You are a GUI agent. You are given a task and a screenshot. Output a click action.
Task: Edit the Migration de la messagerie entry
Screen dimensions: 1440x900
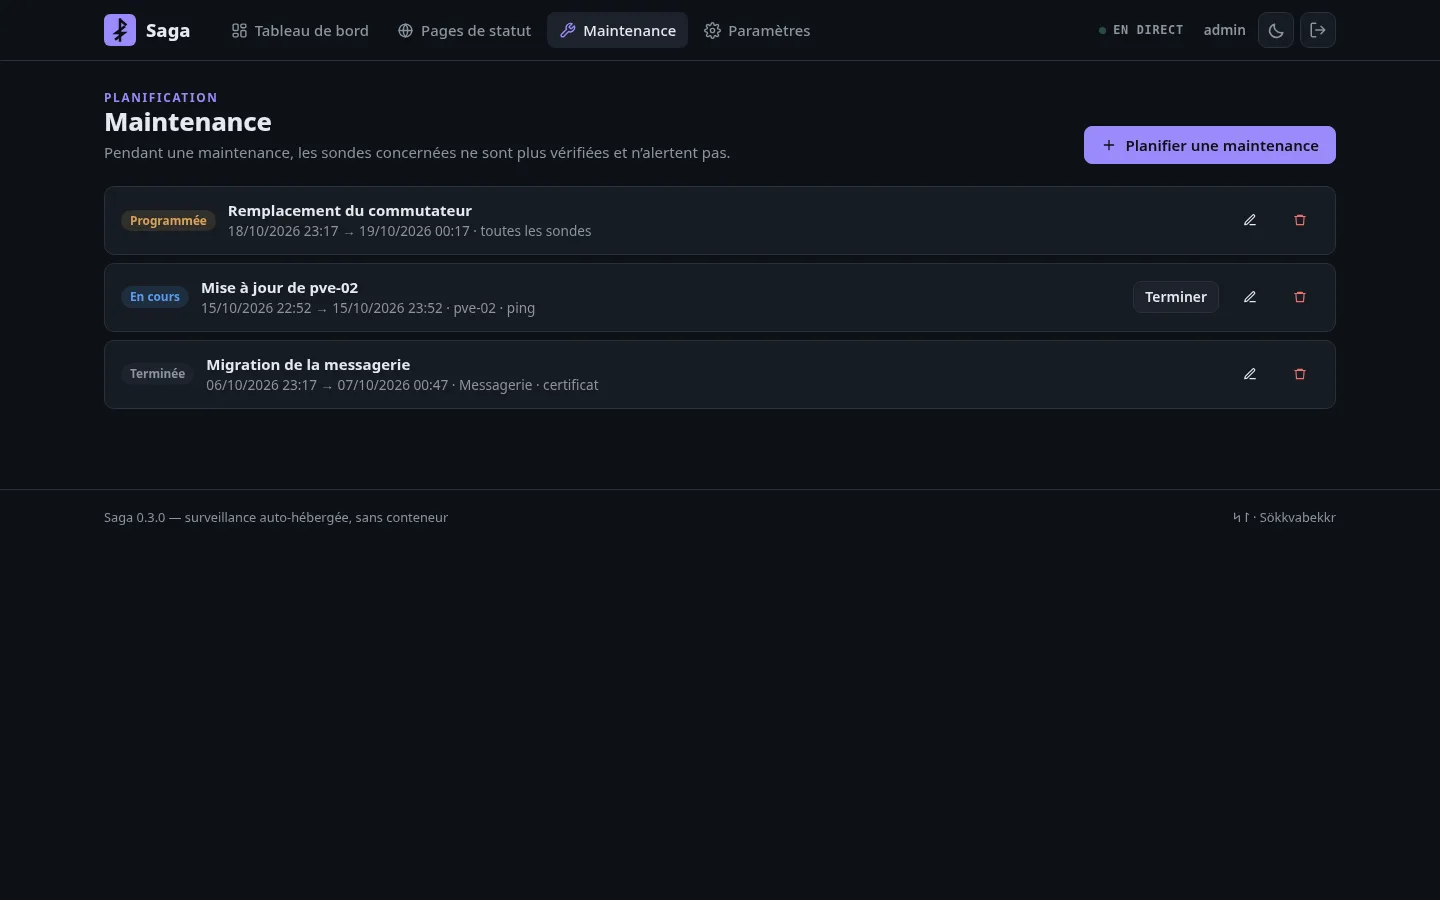1250,374
